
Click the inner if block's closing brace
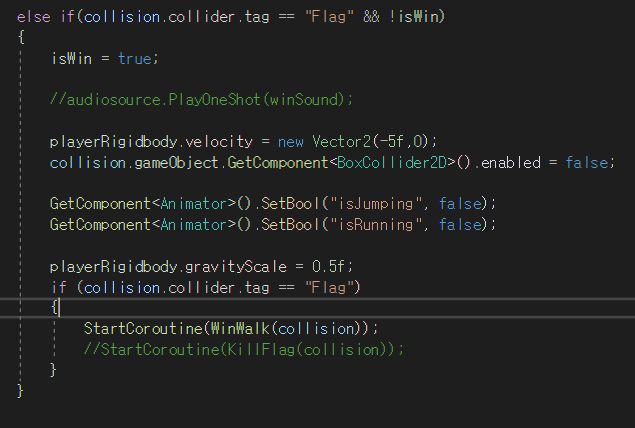click(x=53, y=370)
